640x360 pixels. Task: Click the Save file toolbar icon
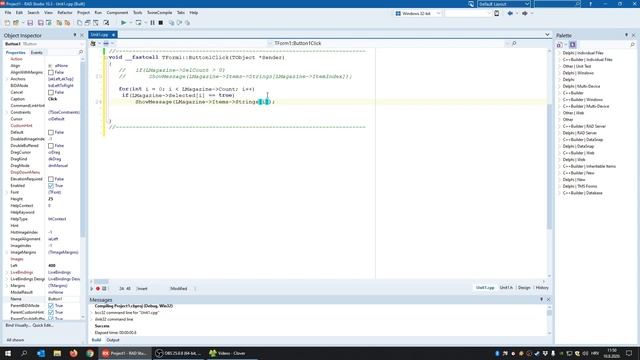tap(30, 23)
